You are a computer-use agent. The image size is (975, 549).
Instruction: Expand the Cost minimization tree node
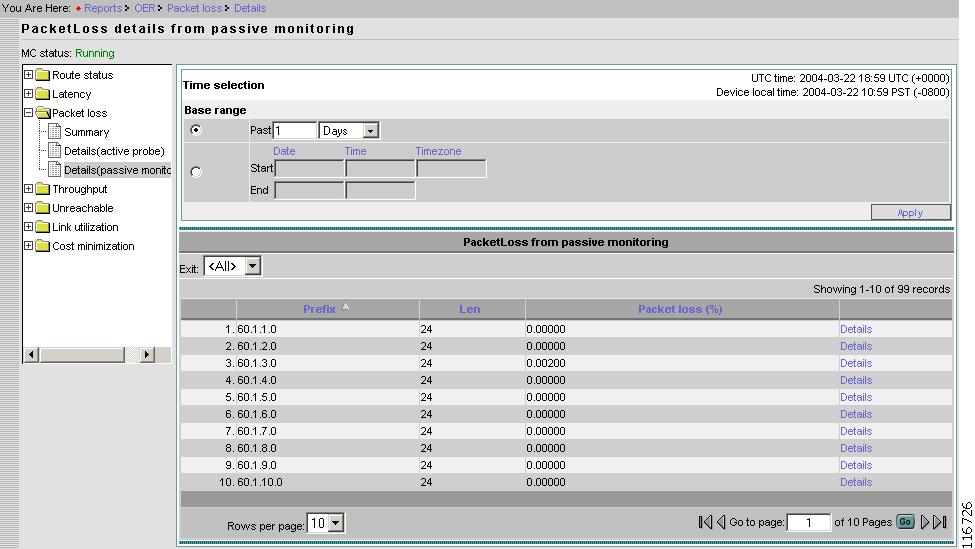point(29,246)
